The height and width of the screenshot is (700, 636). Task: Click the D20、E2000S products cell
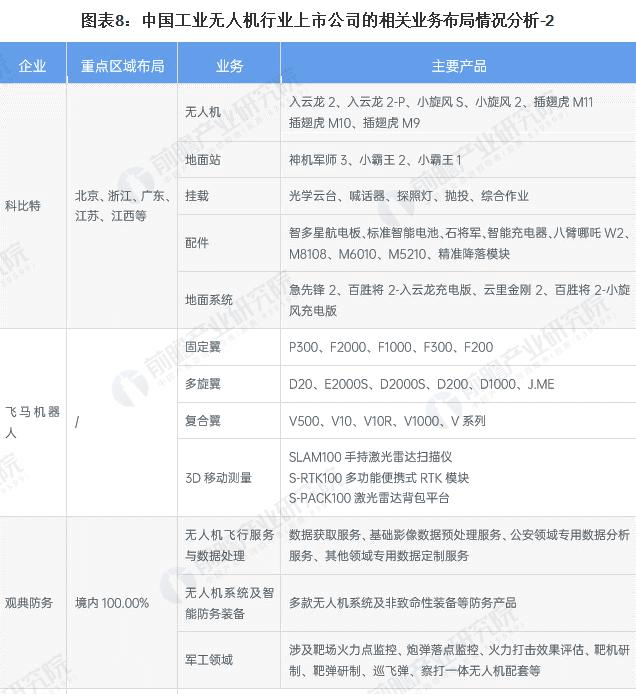coord(458,384)
